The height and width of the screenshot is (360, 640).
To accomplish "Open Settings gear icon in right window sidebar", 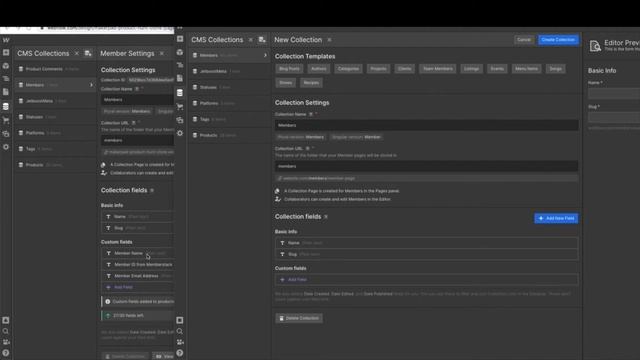I will pos(180,133).
